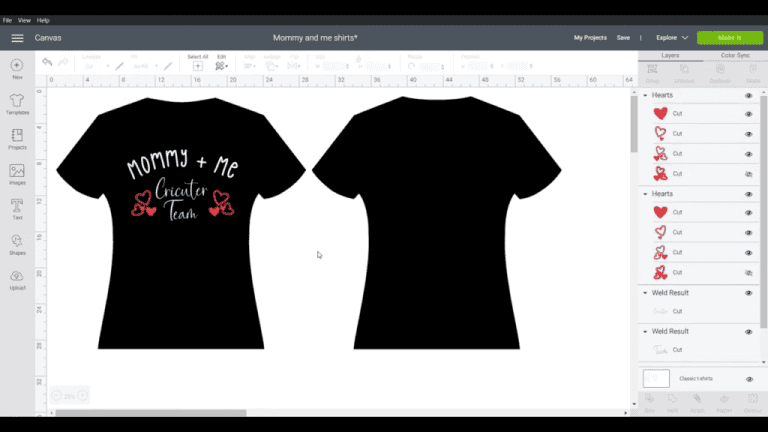Show hidden fourth layer in first Hearts group
Image resolution: width=768 pixels, height=432 pixels.
click(748, 174)
